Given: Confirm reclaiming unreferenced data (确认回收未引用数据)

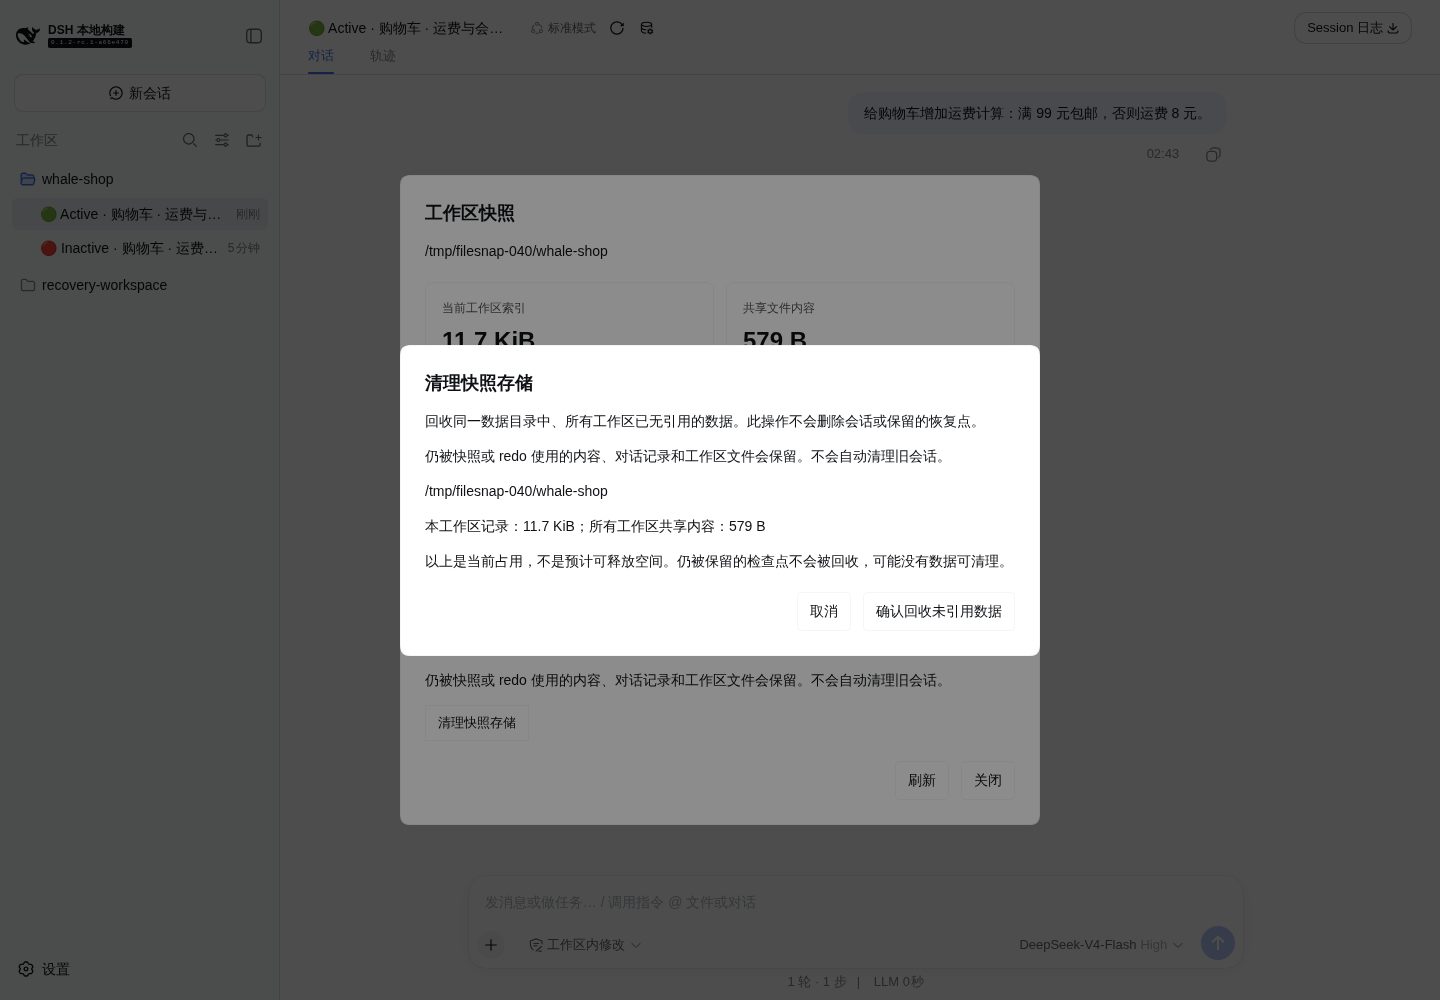Looking at the screenshot, I should (x=938, y=611).
